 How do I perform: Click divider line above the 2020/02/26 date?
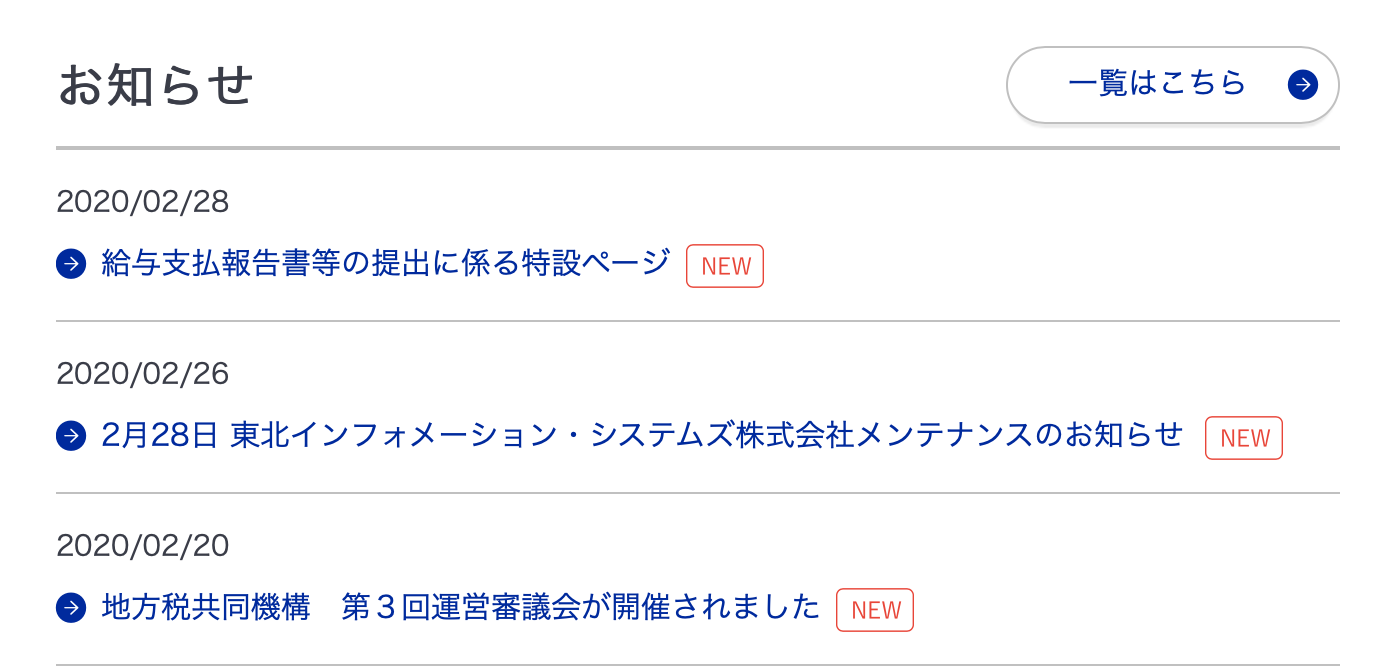(x=698, y=321)
